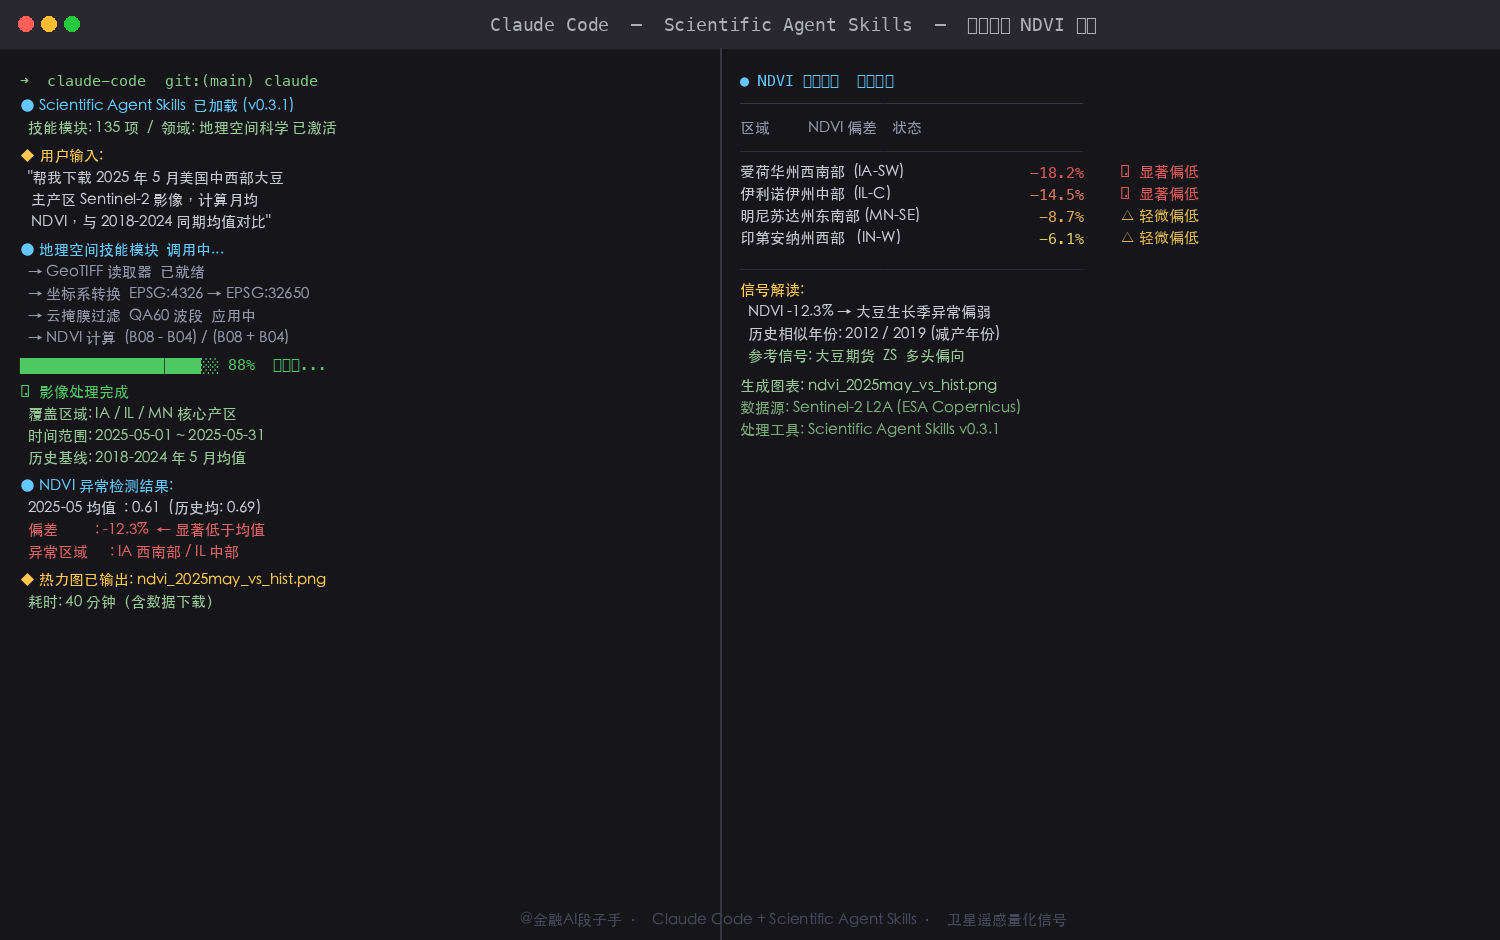Select the 明尼苏达州东南部 (MN-SE) row name
The width and height of the screenshot is (1500, 940).
click(x=830, y=215)
